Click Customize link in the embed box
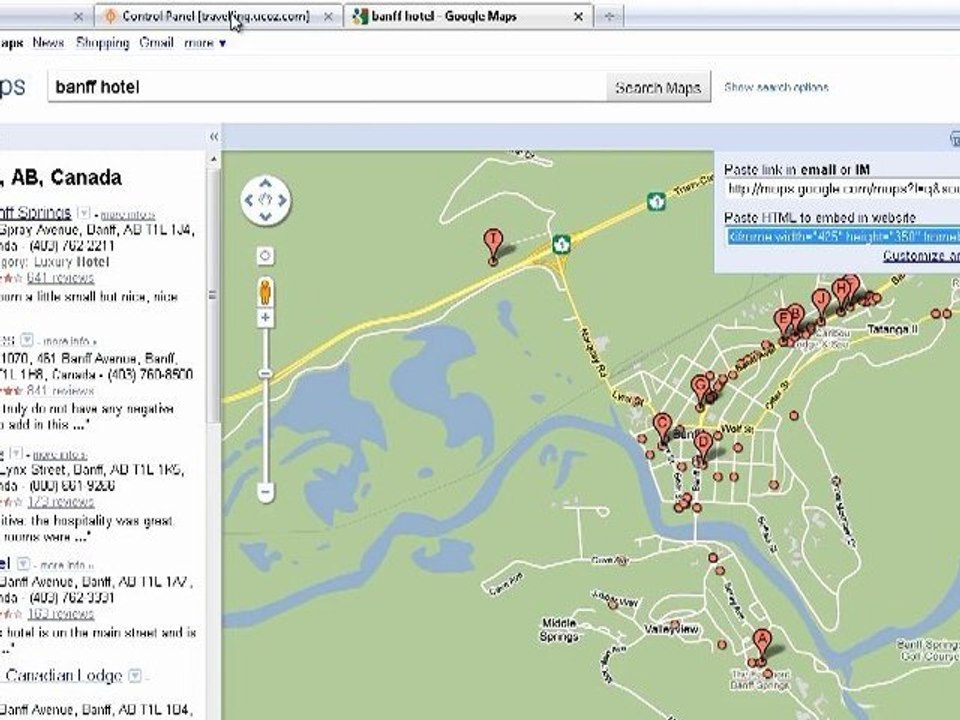 tap(921, 256)
